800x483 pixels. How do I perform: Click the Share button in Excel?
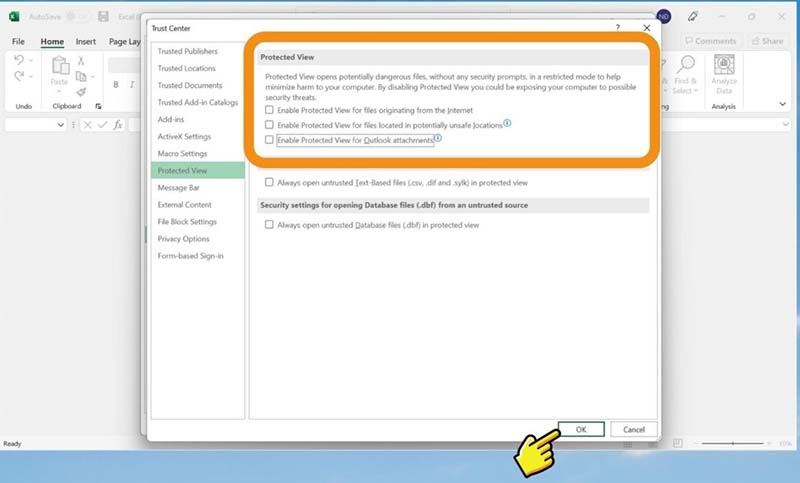click(768, 41)
